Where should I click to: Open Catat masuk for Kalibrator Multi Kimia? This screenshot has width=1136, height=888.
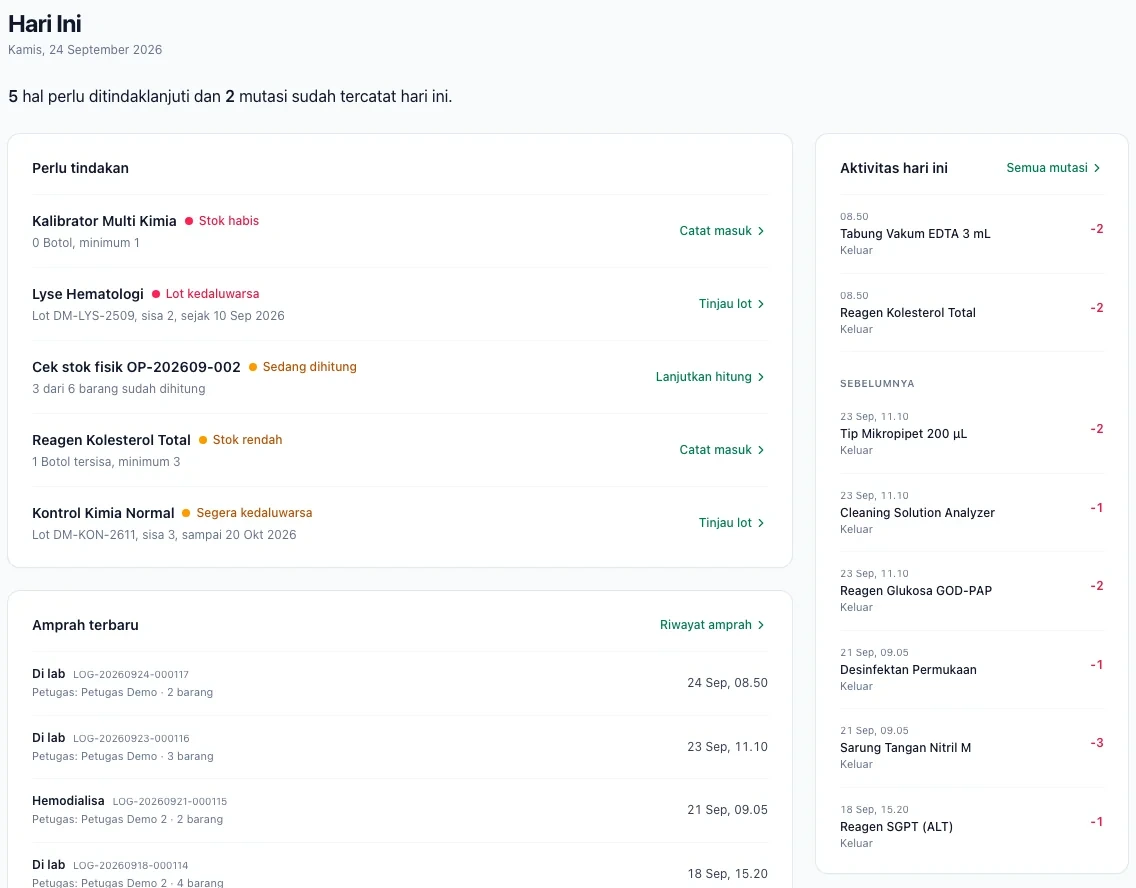pos(722,231)
